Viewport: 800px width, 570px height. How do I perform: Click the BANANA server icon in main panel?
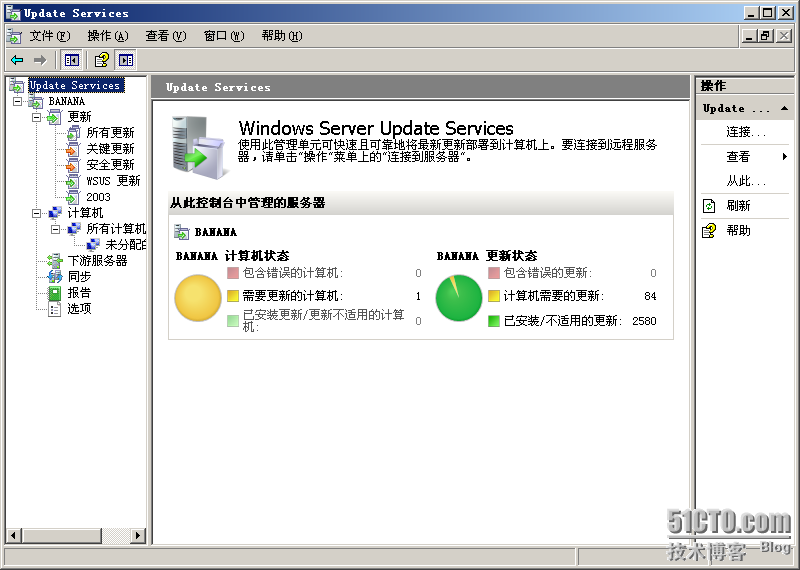coord(181,232)
